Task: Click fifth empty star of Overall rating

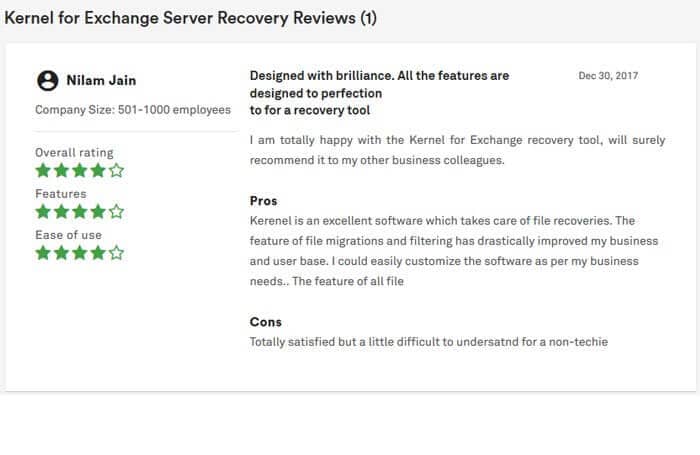Action: [x=117, y=171]
